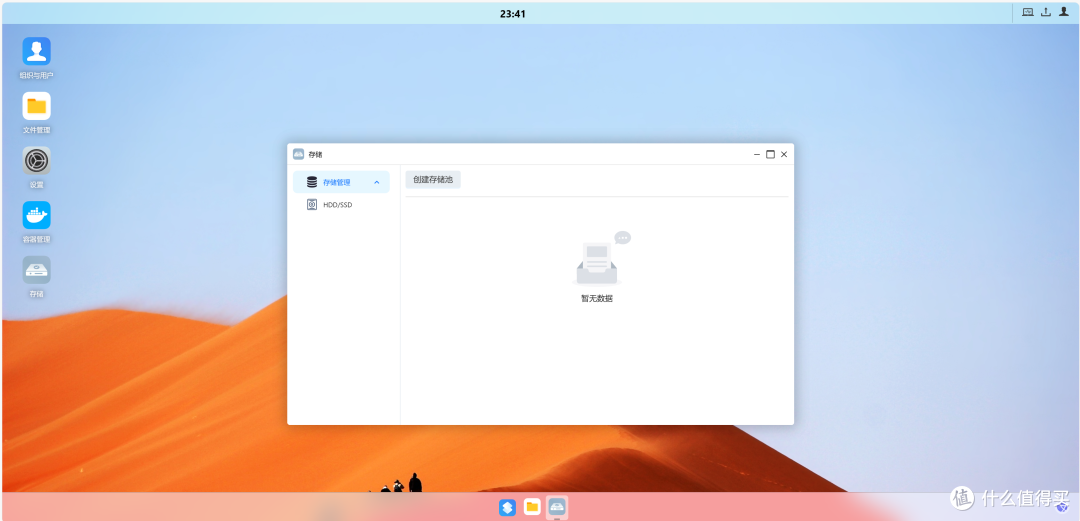Select 存储管理 in the storage sidebar
The width and height of the screenshot is (1080, 521).
tap(341, 182)
